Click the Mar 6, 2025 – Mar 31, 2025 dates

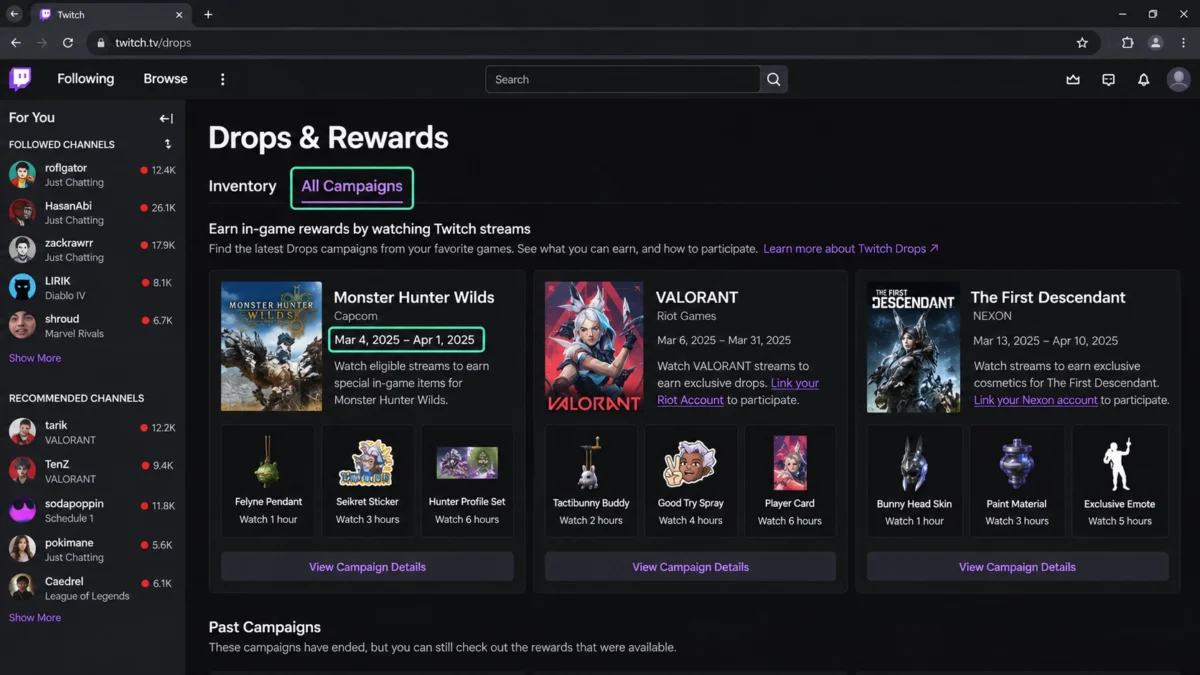(724, 340)
